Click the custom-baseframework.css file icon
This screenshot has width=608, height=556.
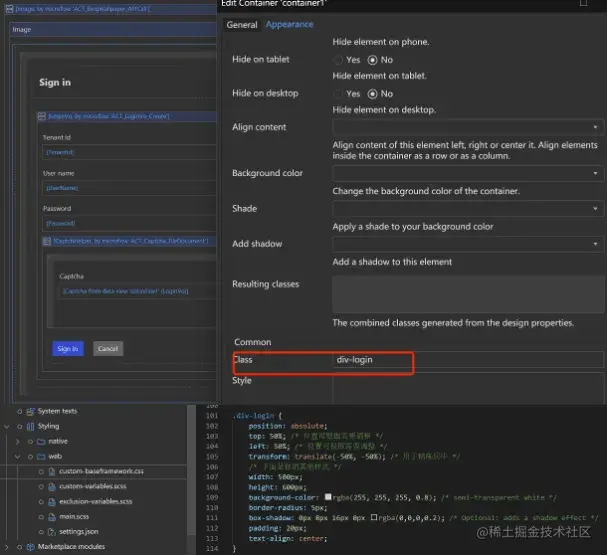[x=52, y=471]
